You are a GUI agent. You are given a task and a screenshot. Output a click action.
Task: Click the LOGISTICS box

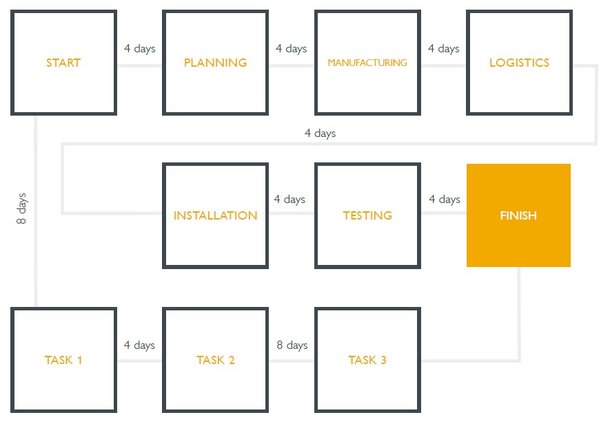point(519,63)
